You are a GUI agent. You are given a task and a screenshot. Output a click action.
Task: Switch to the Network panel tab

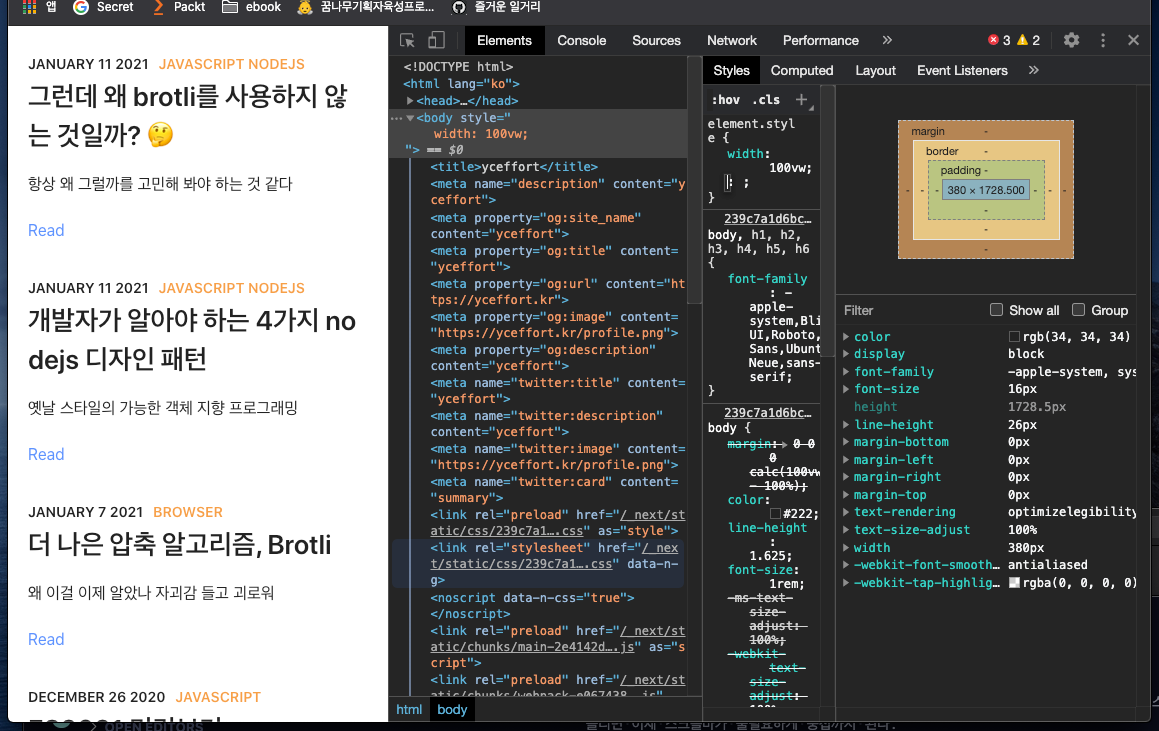pyautogui.click(x=732, y=41)
